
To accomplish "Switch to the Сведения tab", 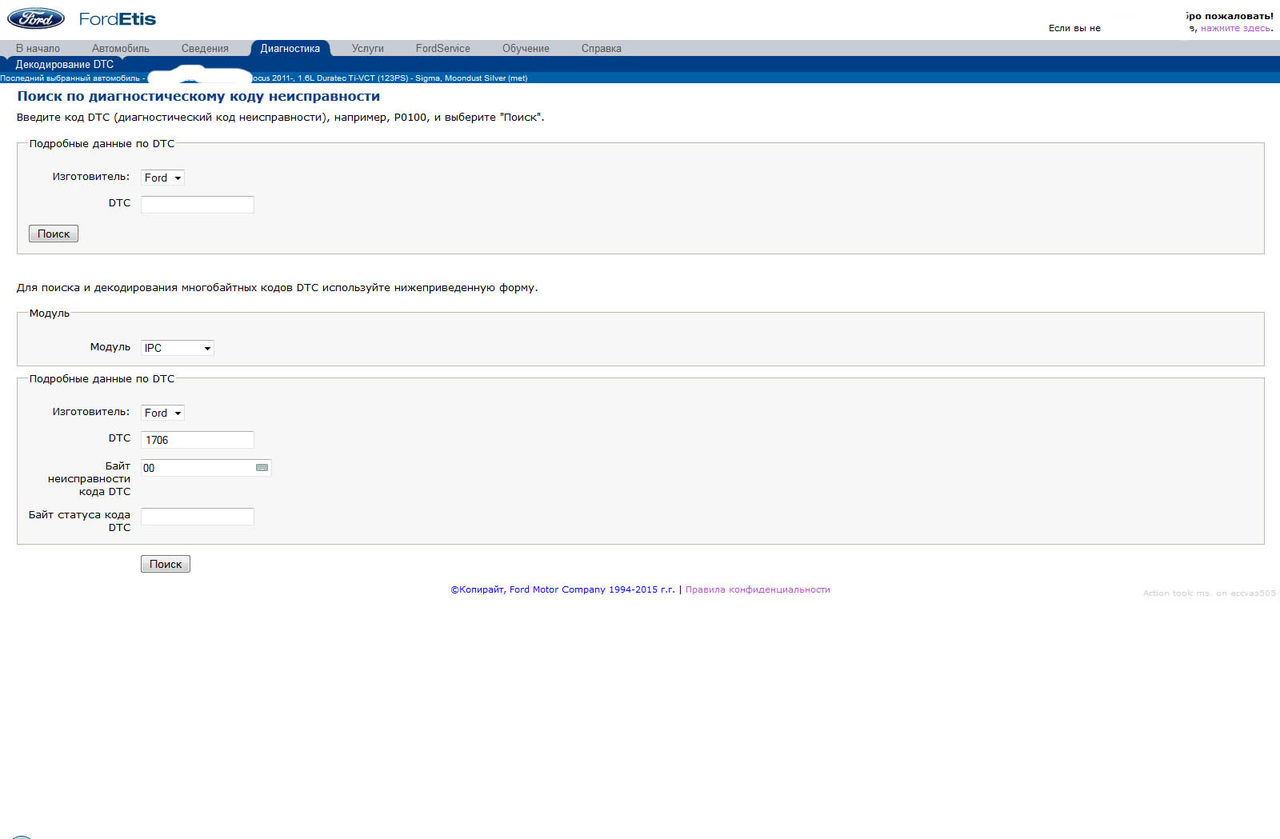I will point(205,48).
